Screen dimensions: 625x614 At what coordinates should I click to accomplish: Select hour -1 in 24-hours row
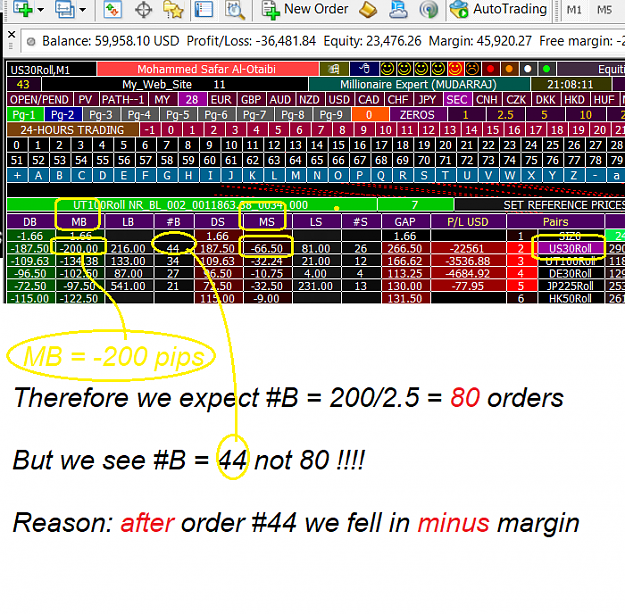tap(149, 130)
